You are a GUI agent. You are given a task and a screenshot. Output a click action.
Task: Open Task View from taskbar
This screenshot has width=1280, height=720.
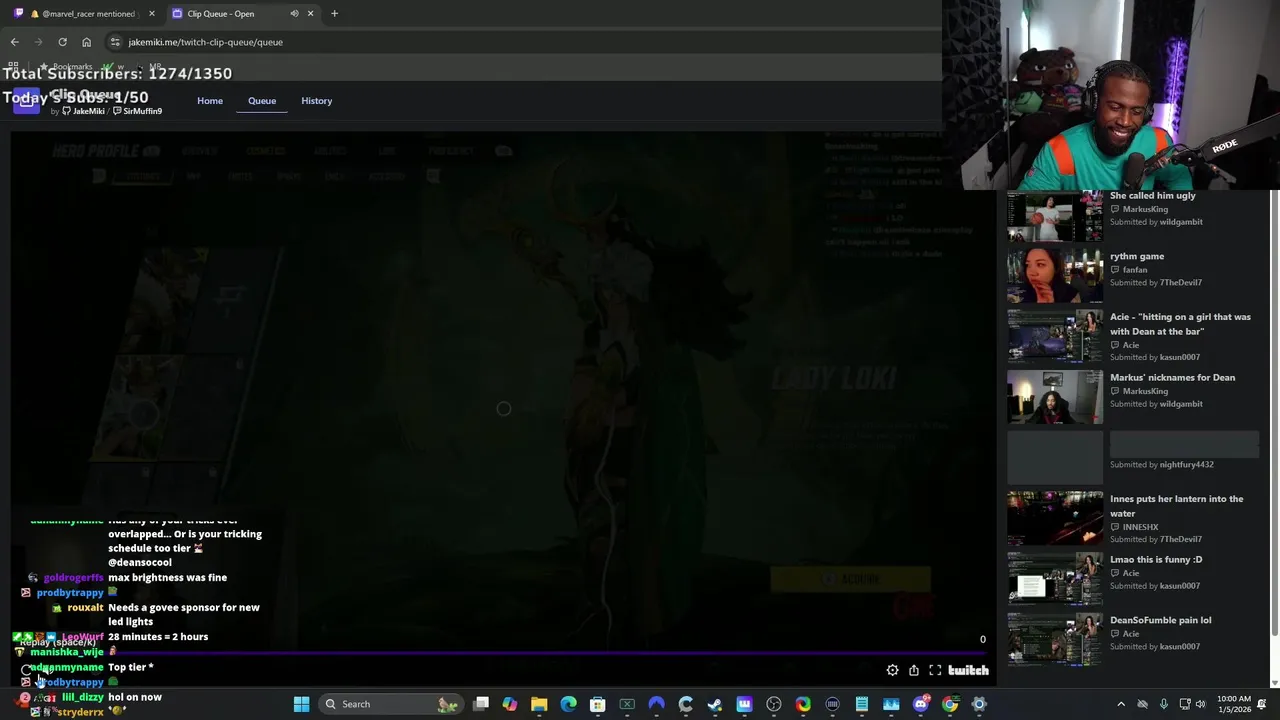(481, 704)
